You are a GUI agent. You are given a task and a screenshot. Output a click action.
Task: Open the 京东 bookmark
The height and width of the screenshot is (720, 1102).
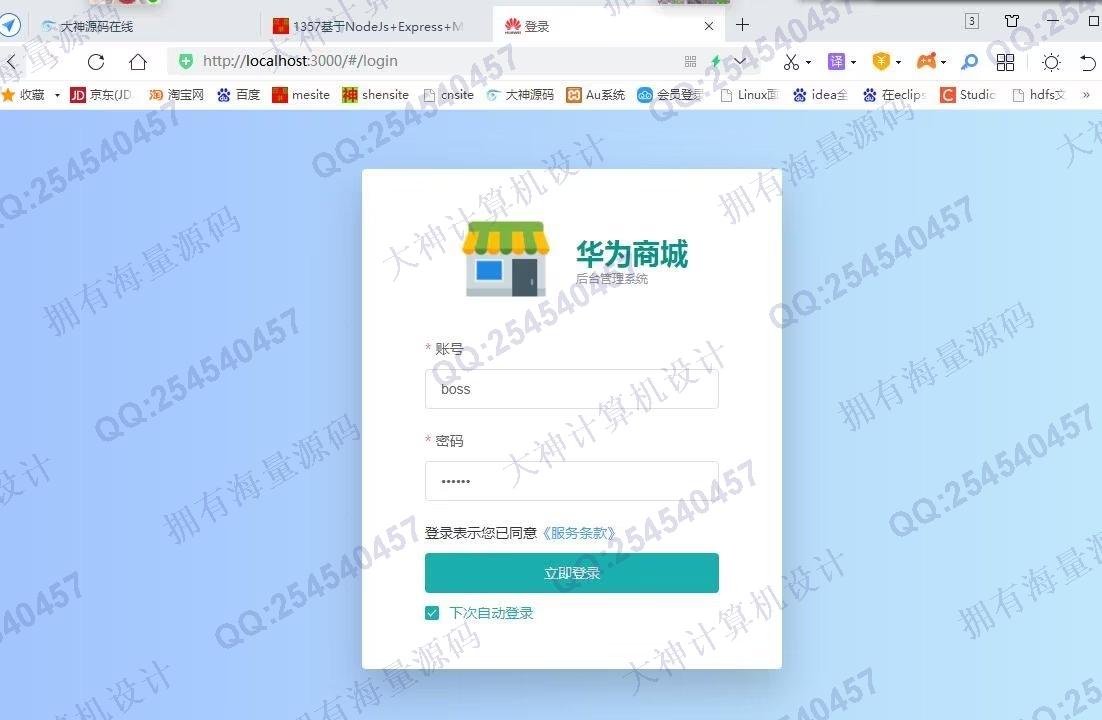click(x=101, y=95)
